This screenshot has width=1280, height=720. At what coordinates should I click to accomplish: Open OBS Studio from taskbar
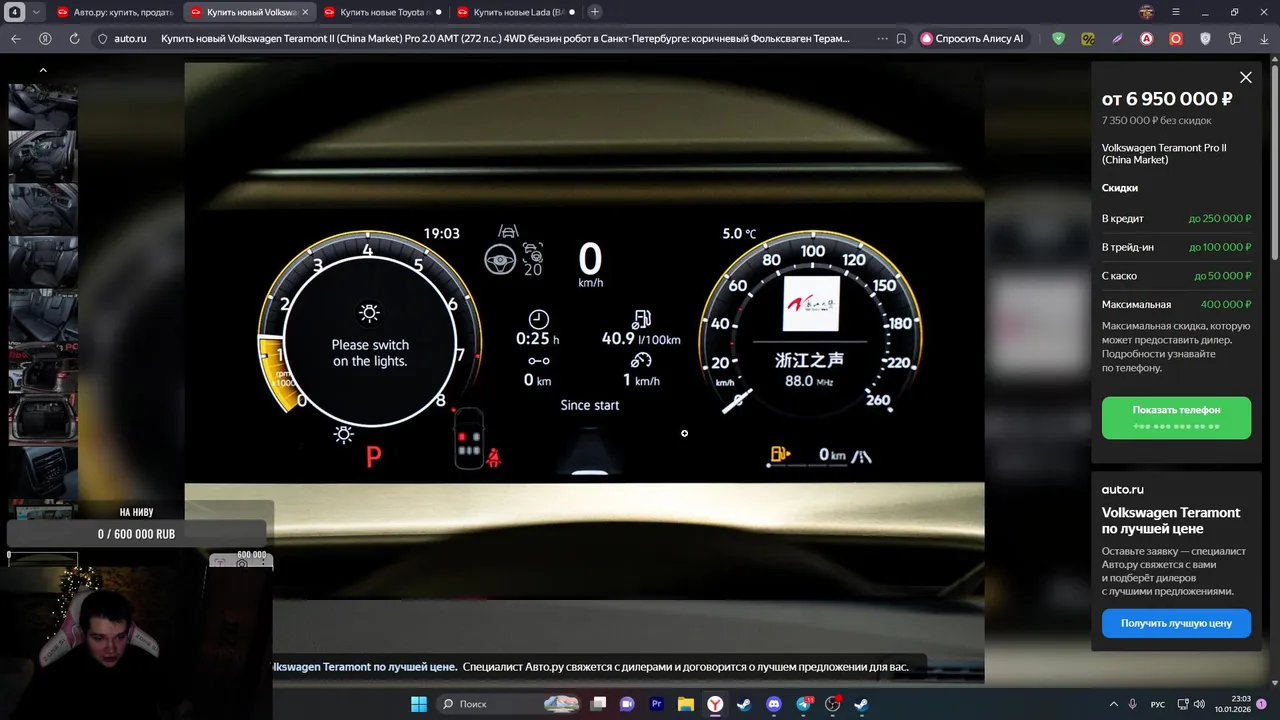click(833, 704)
